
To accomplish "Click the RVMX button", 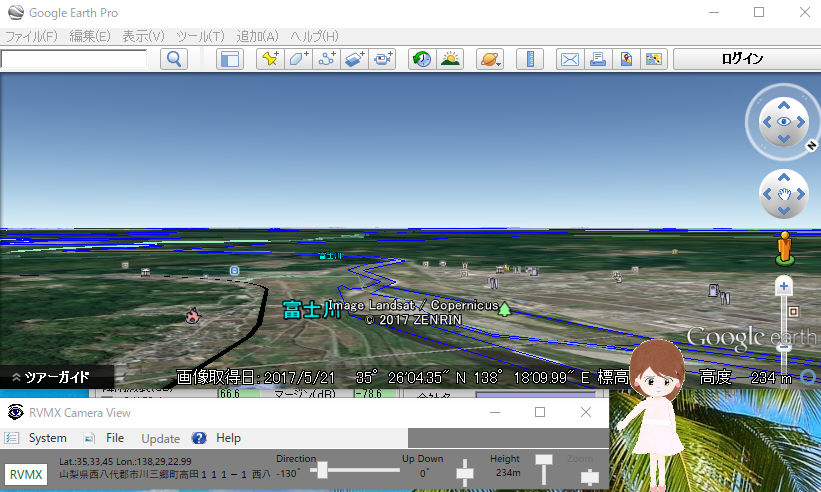I will (x=26, y=475).
